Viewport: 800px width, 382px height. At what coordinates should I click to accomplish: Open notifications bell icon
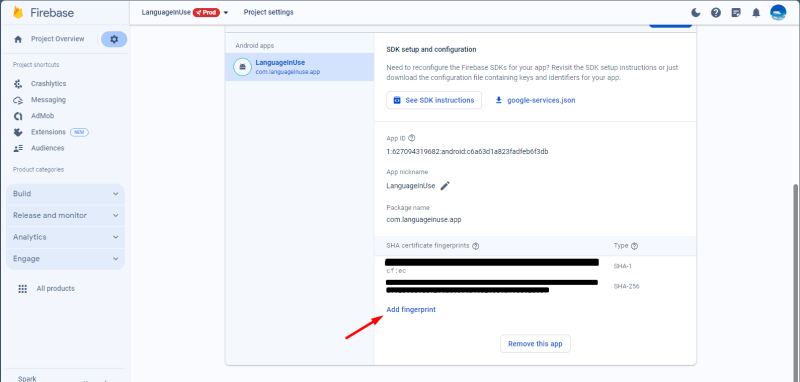pyautogui.click(x=756, y=13)
